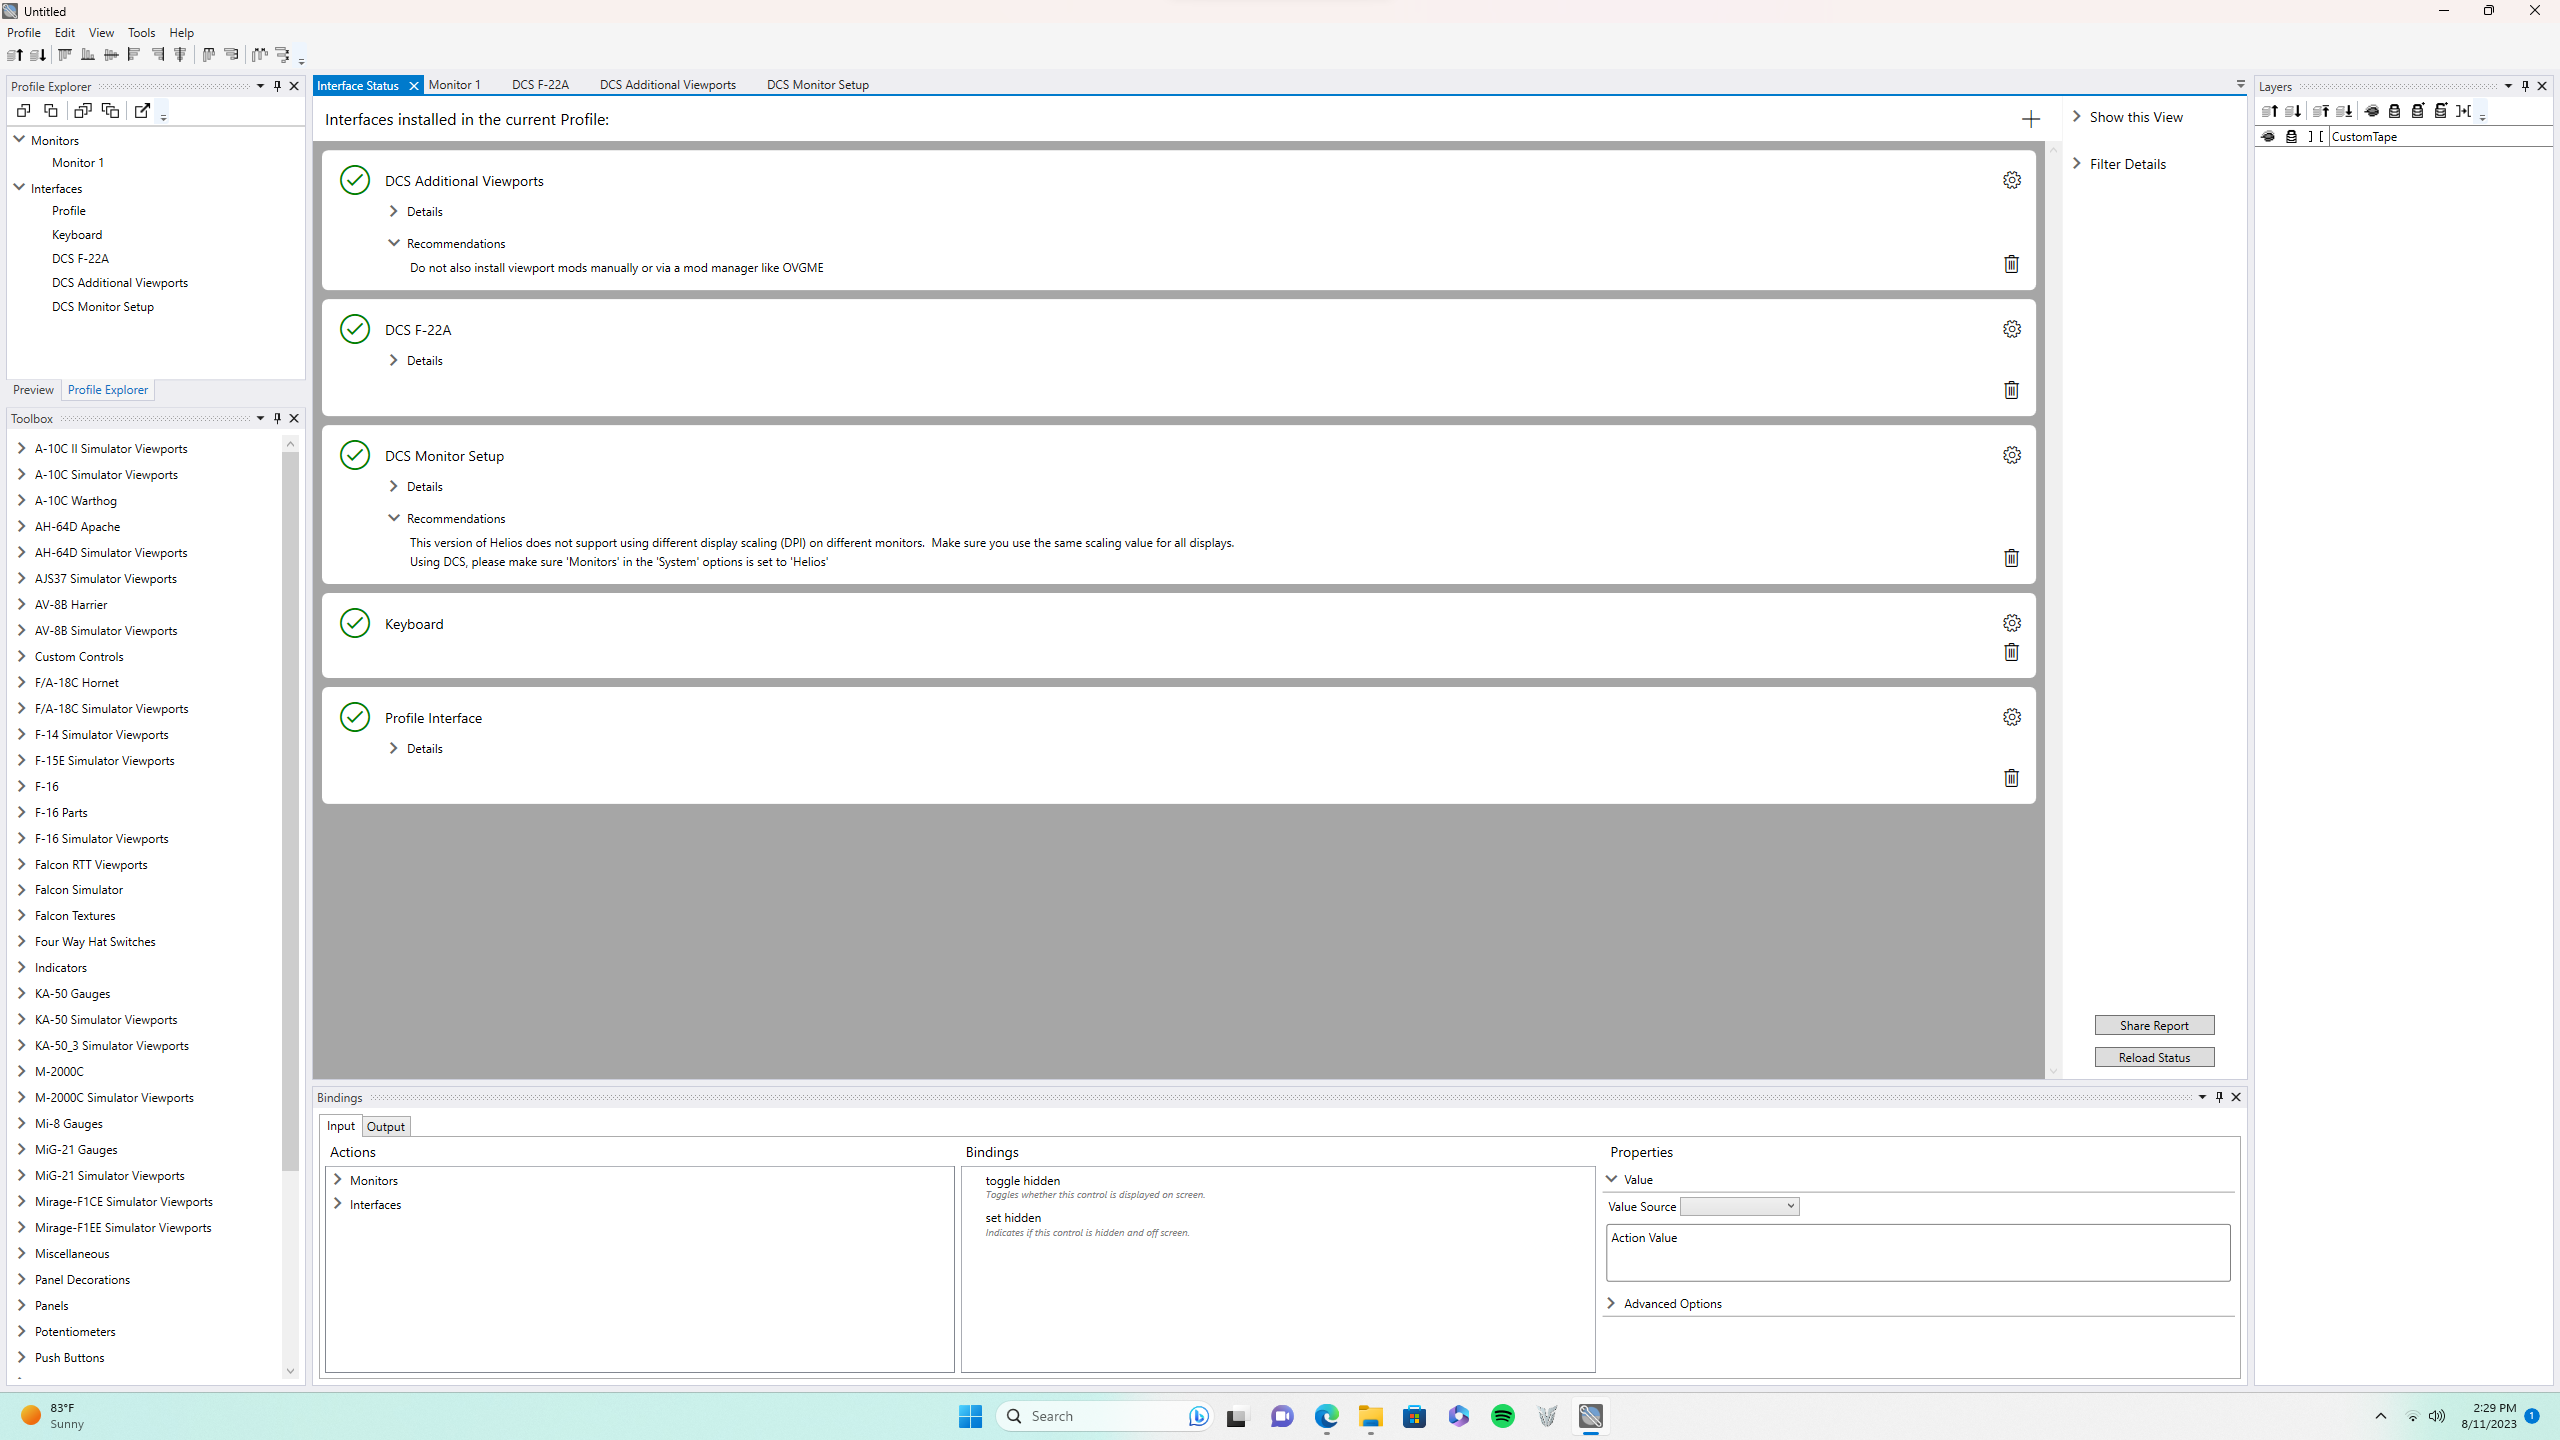Move the selected layer up in Layers panel
Image resolution: width=2560 pixels, height=1440 pixels.
coord(2269,111)
